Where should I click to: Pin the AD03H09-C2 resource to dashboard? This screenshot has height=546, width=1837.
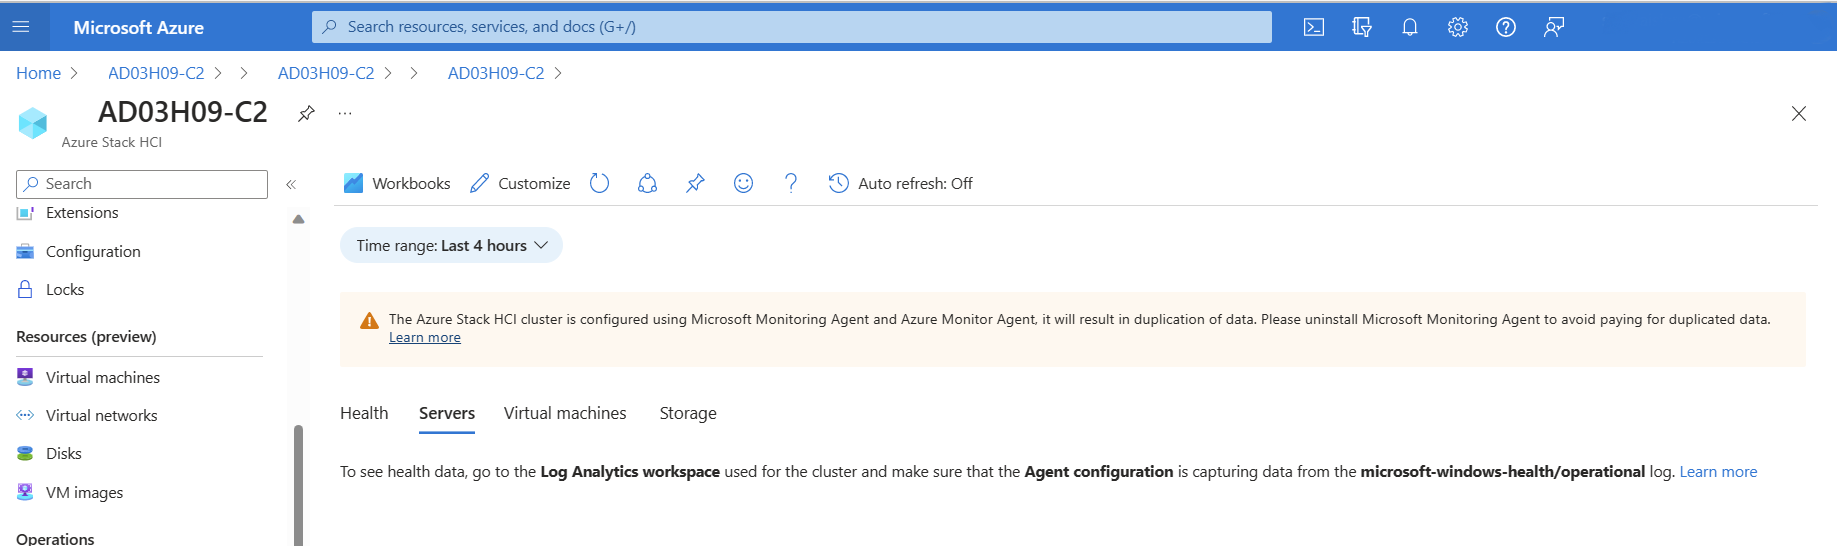[x=306, y=113]
